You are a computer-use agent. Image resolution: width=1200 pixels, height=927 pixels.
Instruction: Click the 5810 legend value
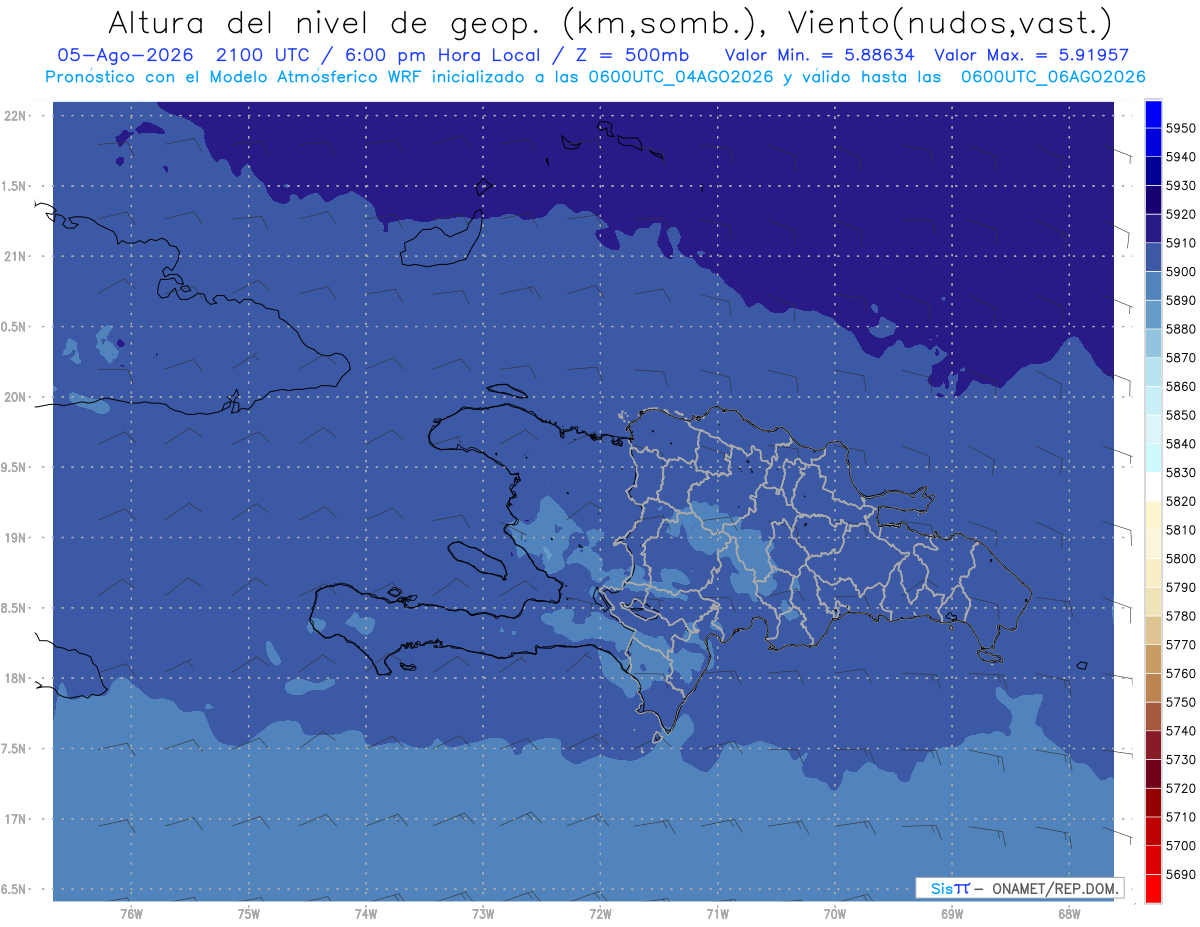coord(1181,530)
